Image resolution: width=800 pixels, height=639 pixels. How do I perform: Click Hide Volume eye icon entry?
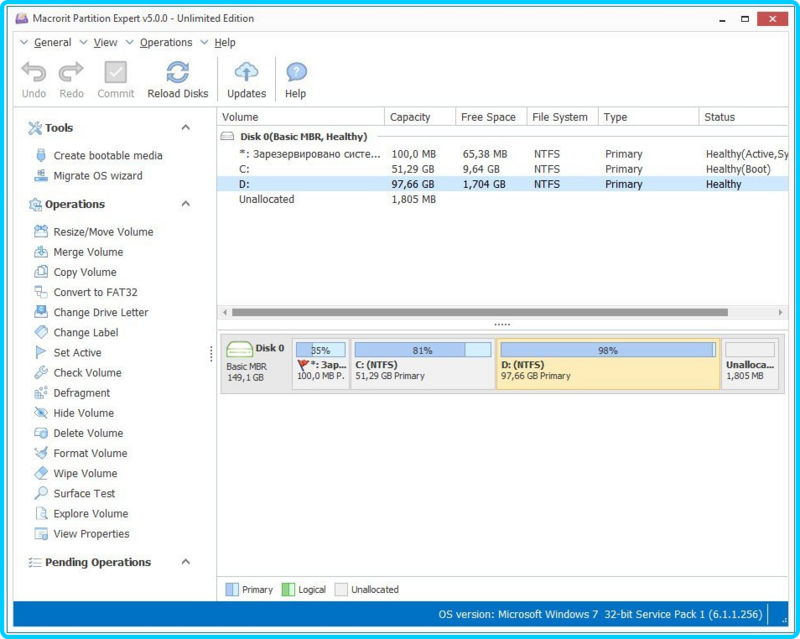[84, 413]
